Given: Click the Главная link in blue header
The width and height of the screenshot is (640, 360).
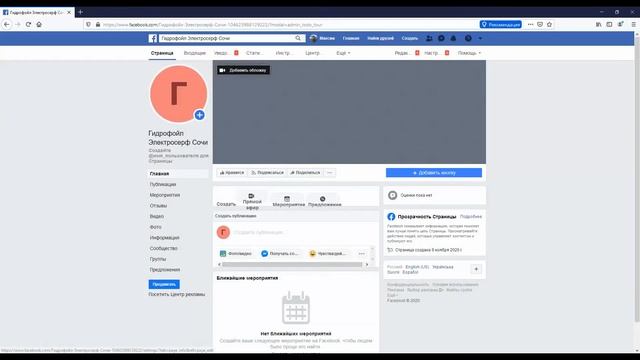Looking at the screenshot, I should 351,38.
